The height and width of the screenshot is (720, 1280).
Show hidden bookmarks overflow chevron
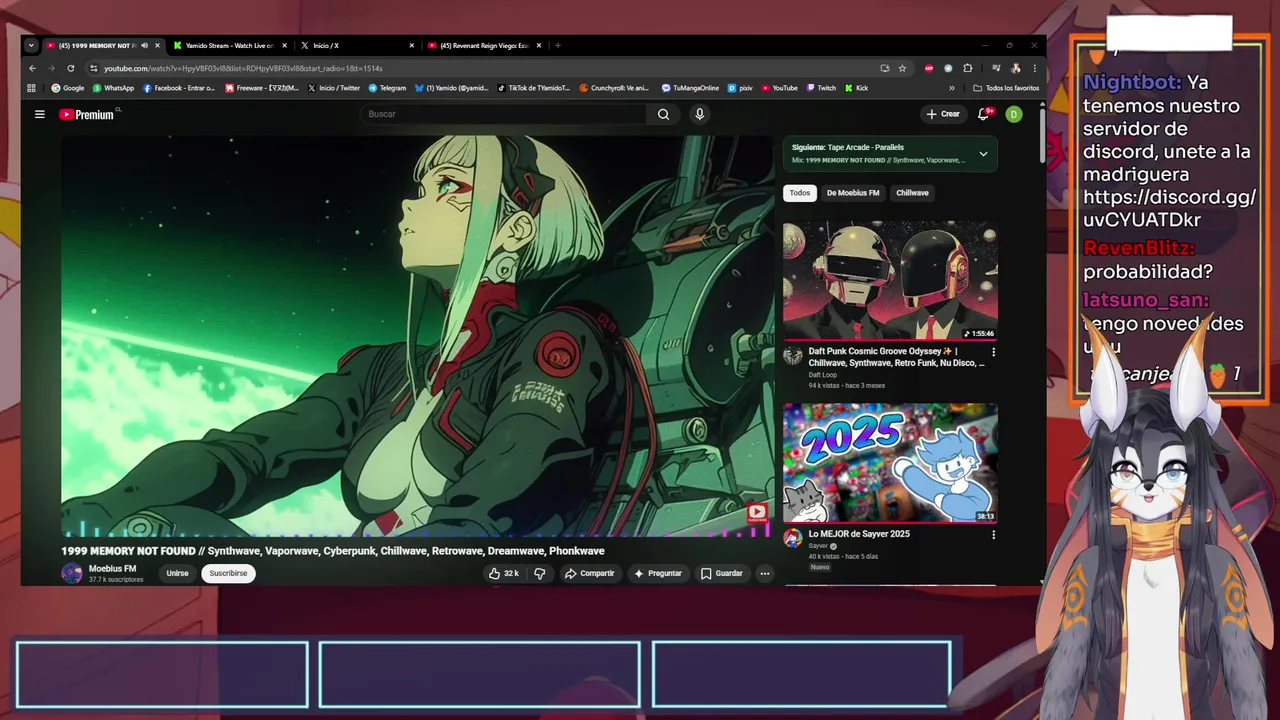[952, 88]
